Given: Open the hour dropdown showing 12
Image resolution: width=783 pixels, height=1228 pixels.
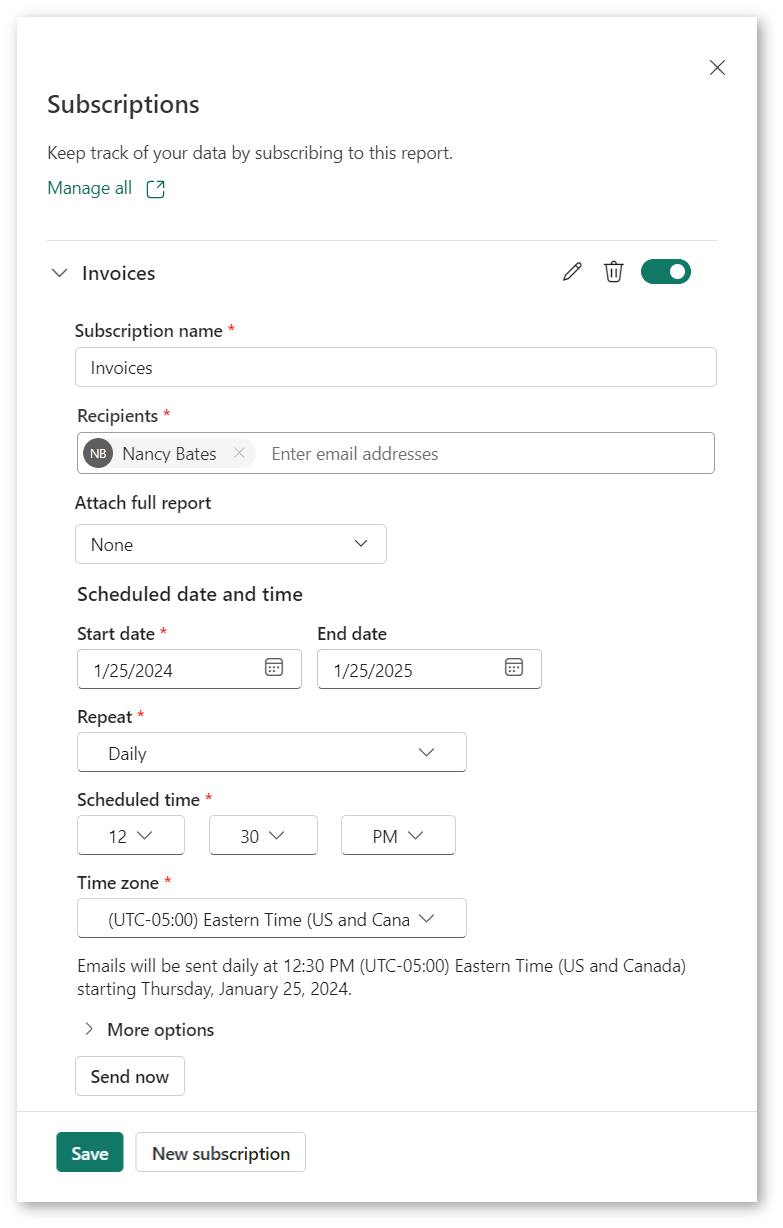Looking at the screenshot, I should click(131, 835).
